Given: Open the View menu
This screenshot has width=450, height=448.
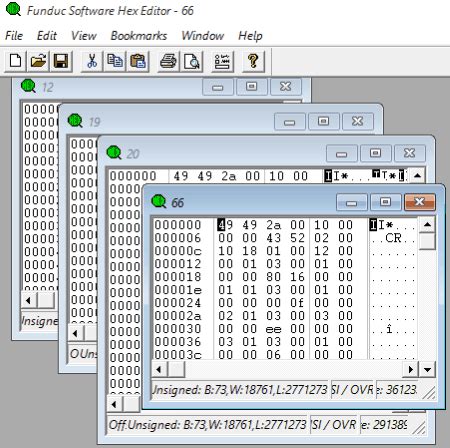Looking at the screenshot, I should (84, 36).
